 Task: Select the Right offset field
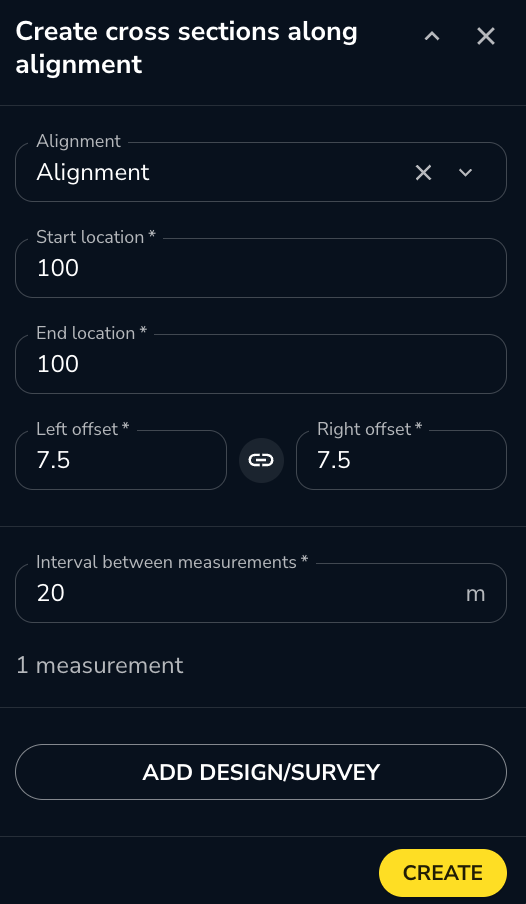pyautogui.click(x=401, y=460)
